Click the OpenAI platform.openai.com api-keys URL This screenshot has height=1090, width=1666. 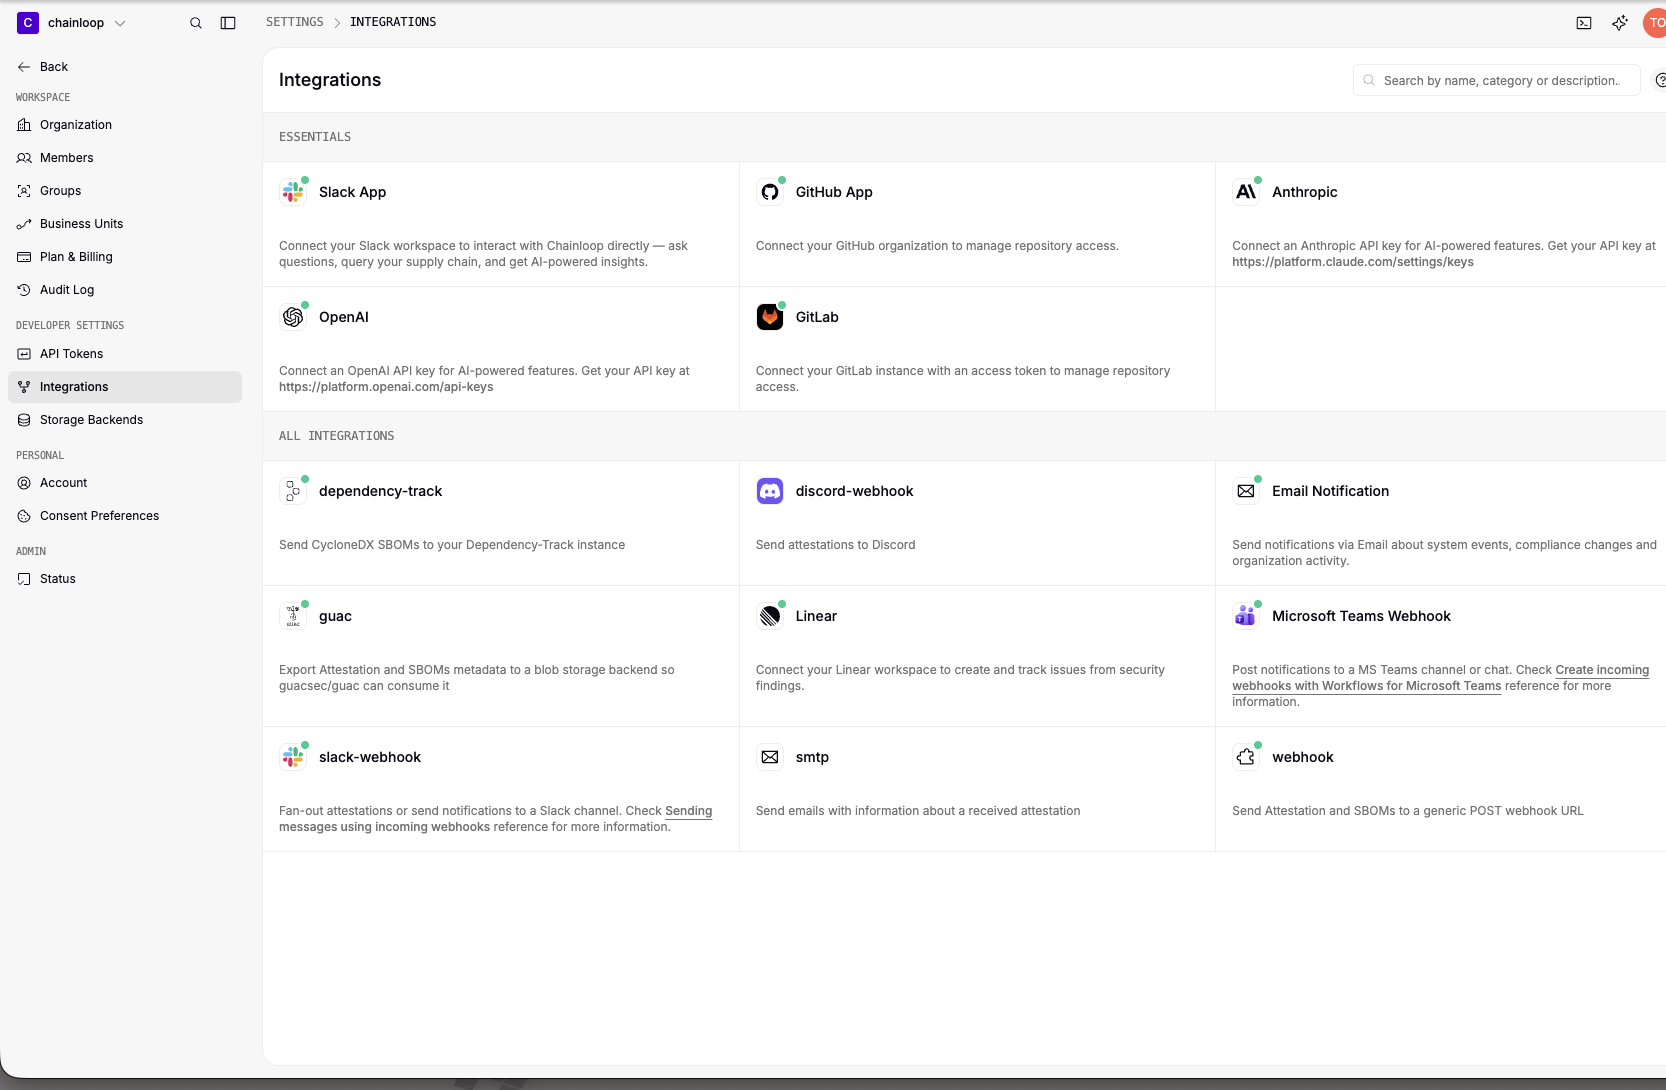point(386,387)
